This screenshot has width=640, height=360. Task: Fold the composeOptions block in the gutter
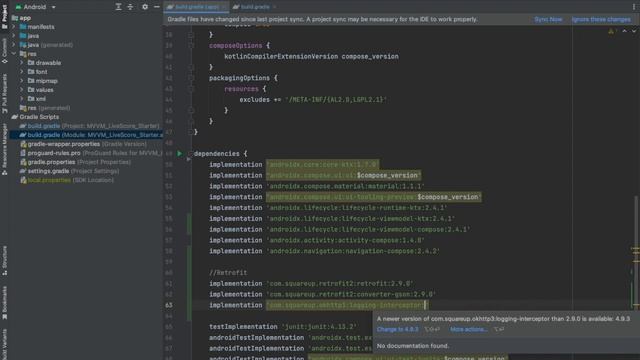tap(190, 46)
